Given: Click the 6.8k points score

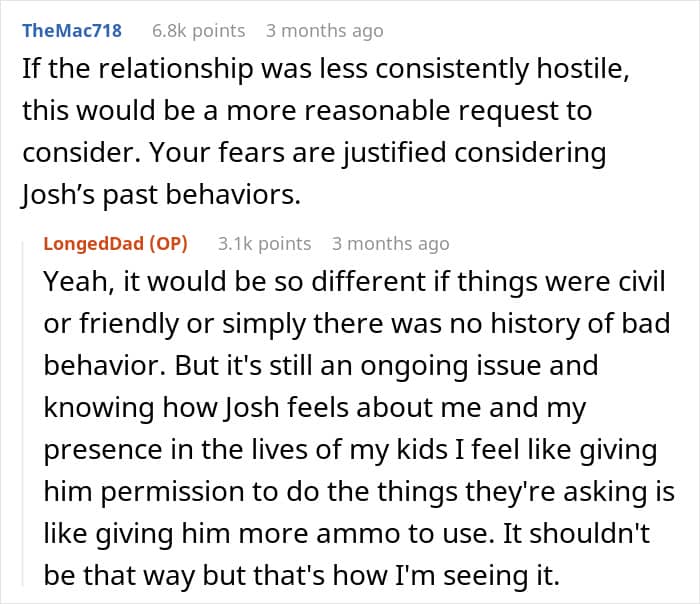Looking at the screenshot, I should coord(199,31).
